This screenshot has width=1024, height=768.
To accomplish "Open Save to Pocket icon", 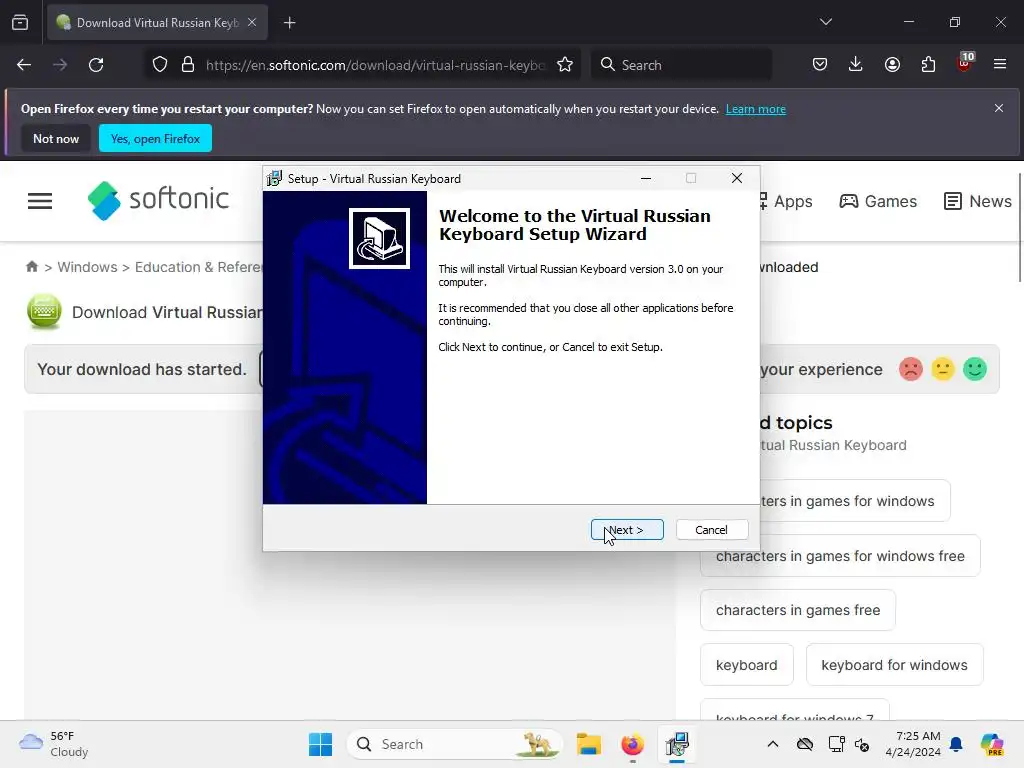I will click(x=820, y=65).
